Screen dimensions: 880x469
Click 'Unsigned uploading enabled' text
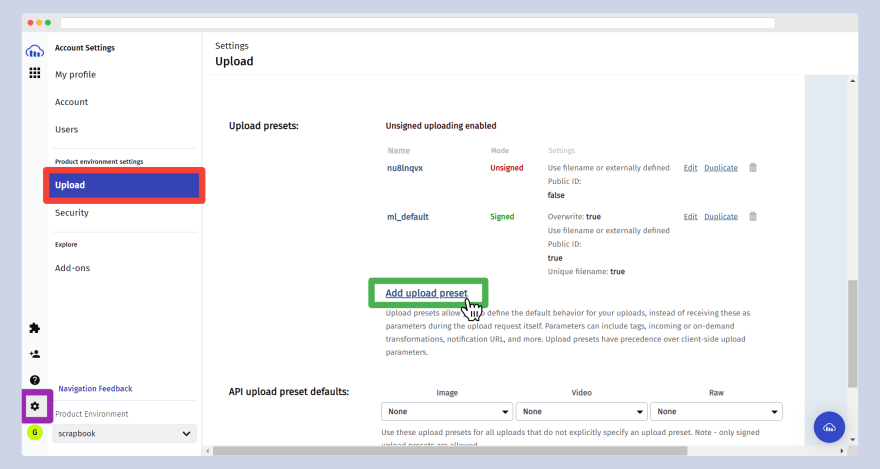pos(441,126)
